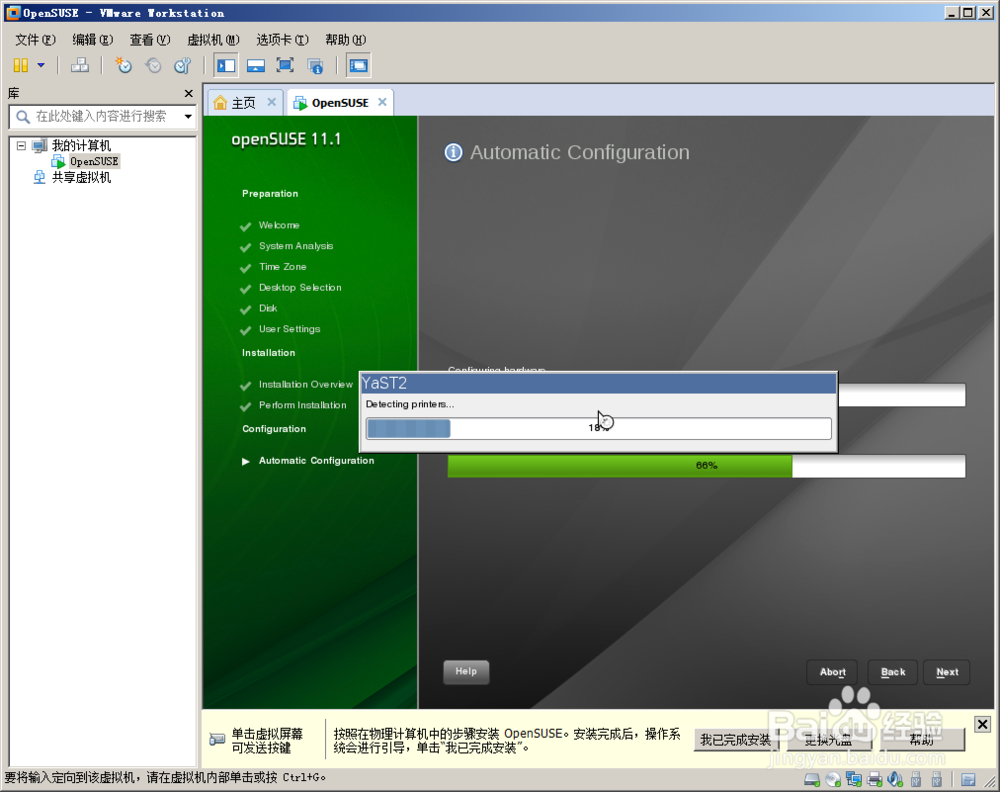The image size is (1000, 792).
Task: Click the YaST2 dialog title bar
Action: (x=598, y=383)
